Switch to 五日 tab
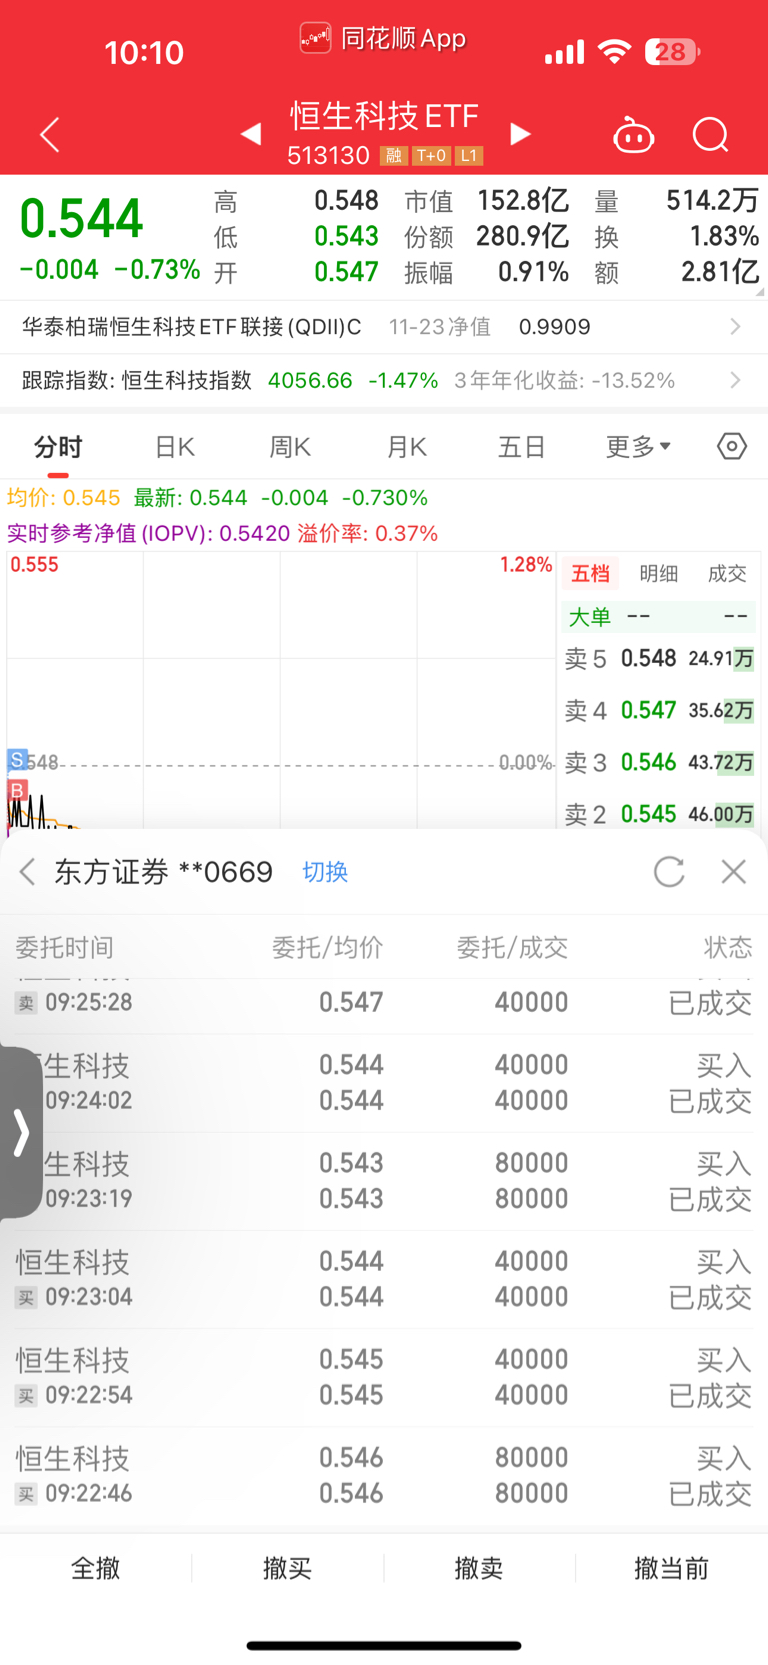The height and width of the screenshot is (1665, 768). click(522, 447)
